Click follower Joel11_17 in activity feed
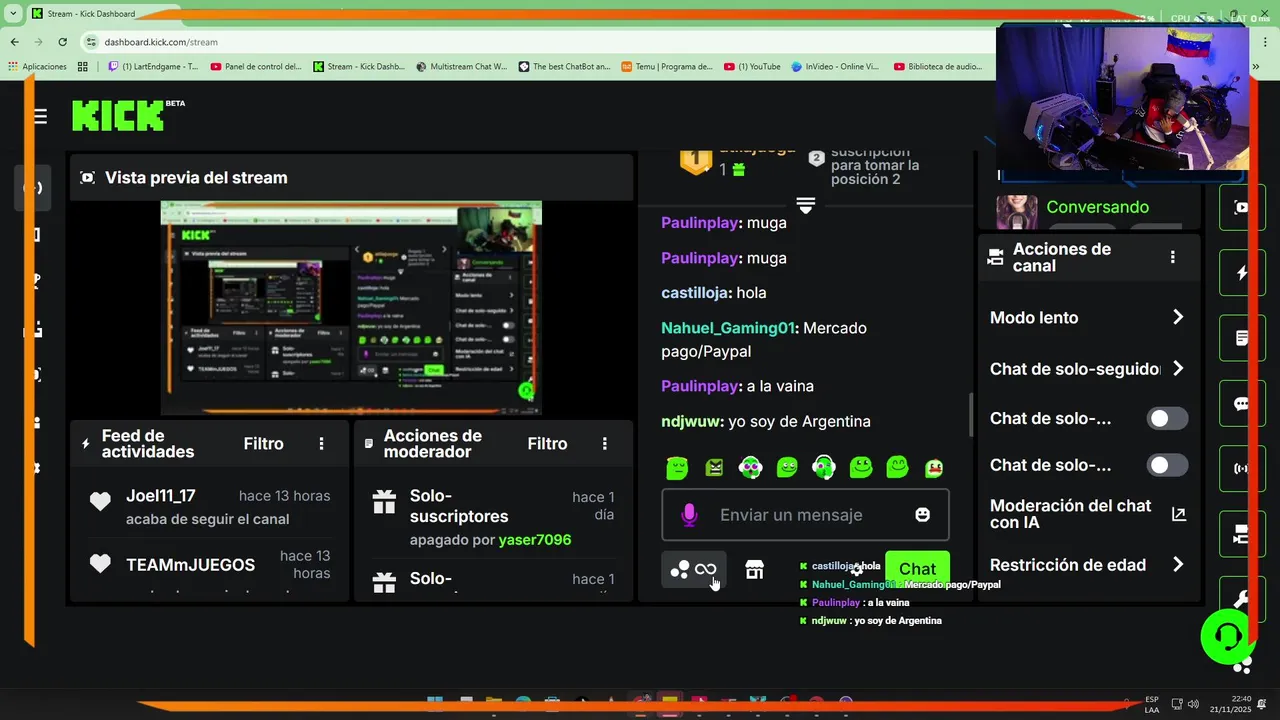 coord(160,496)
